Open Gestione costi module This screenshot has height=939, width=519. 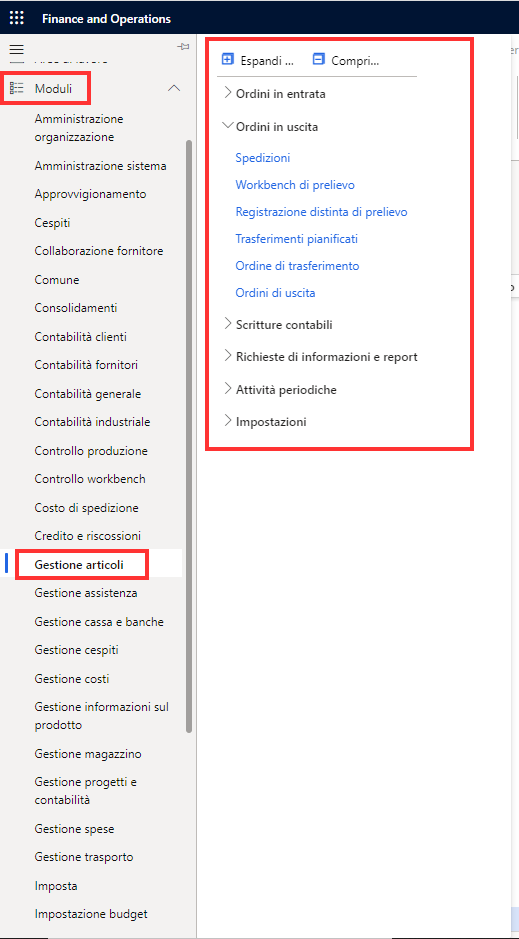coord(72,678)
